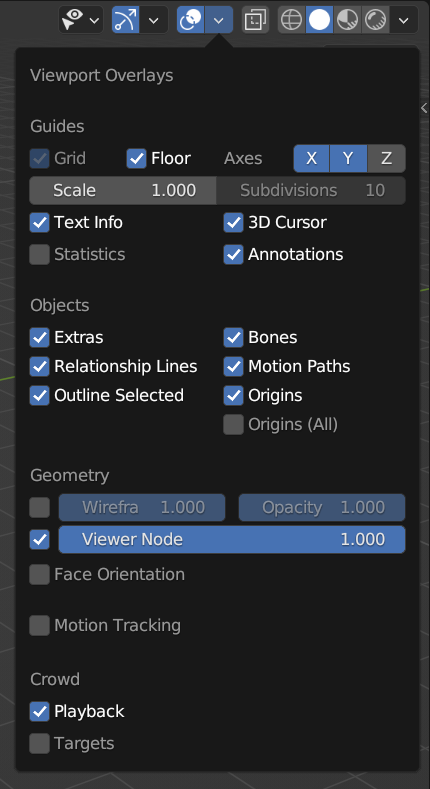The image size is (430, 789).
Task: Collapse the Viewport Overlays dropdown arrow
Action: coord(219,21)
